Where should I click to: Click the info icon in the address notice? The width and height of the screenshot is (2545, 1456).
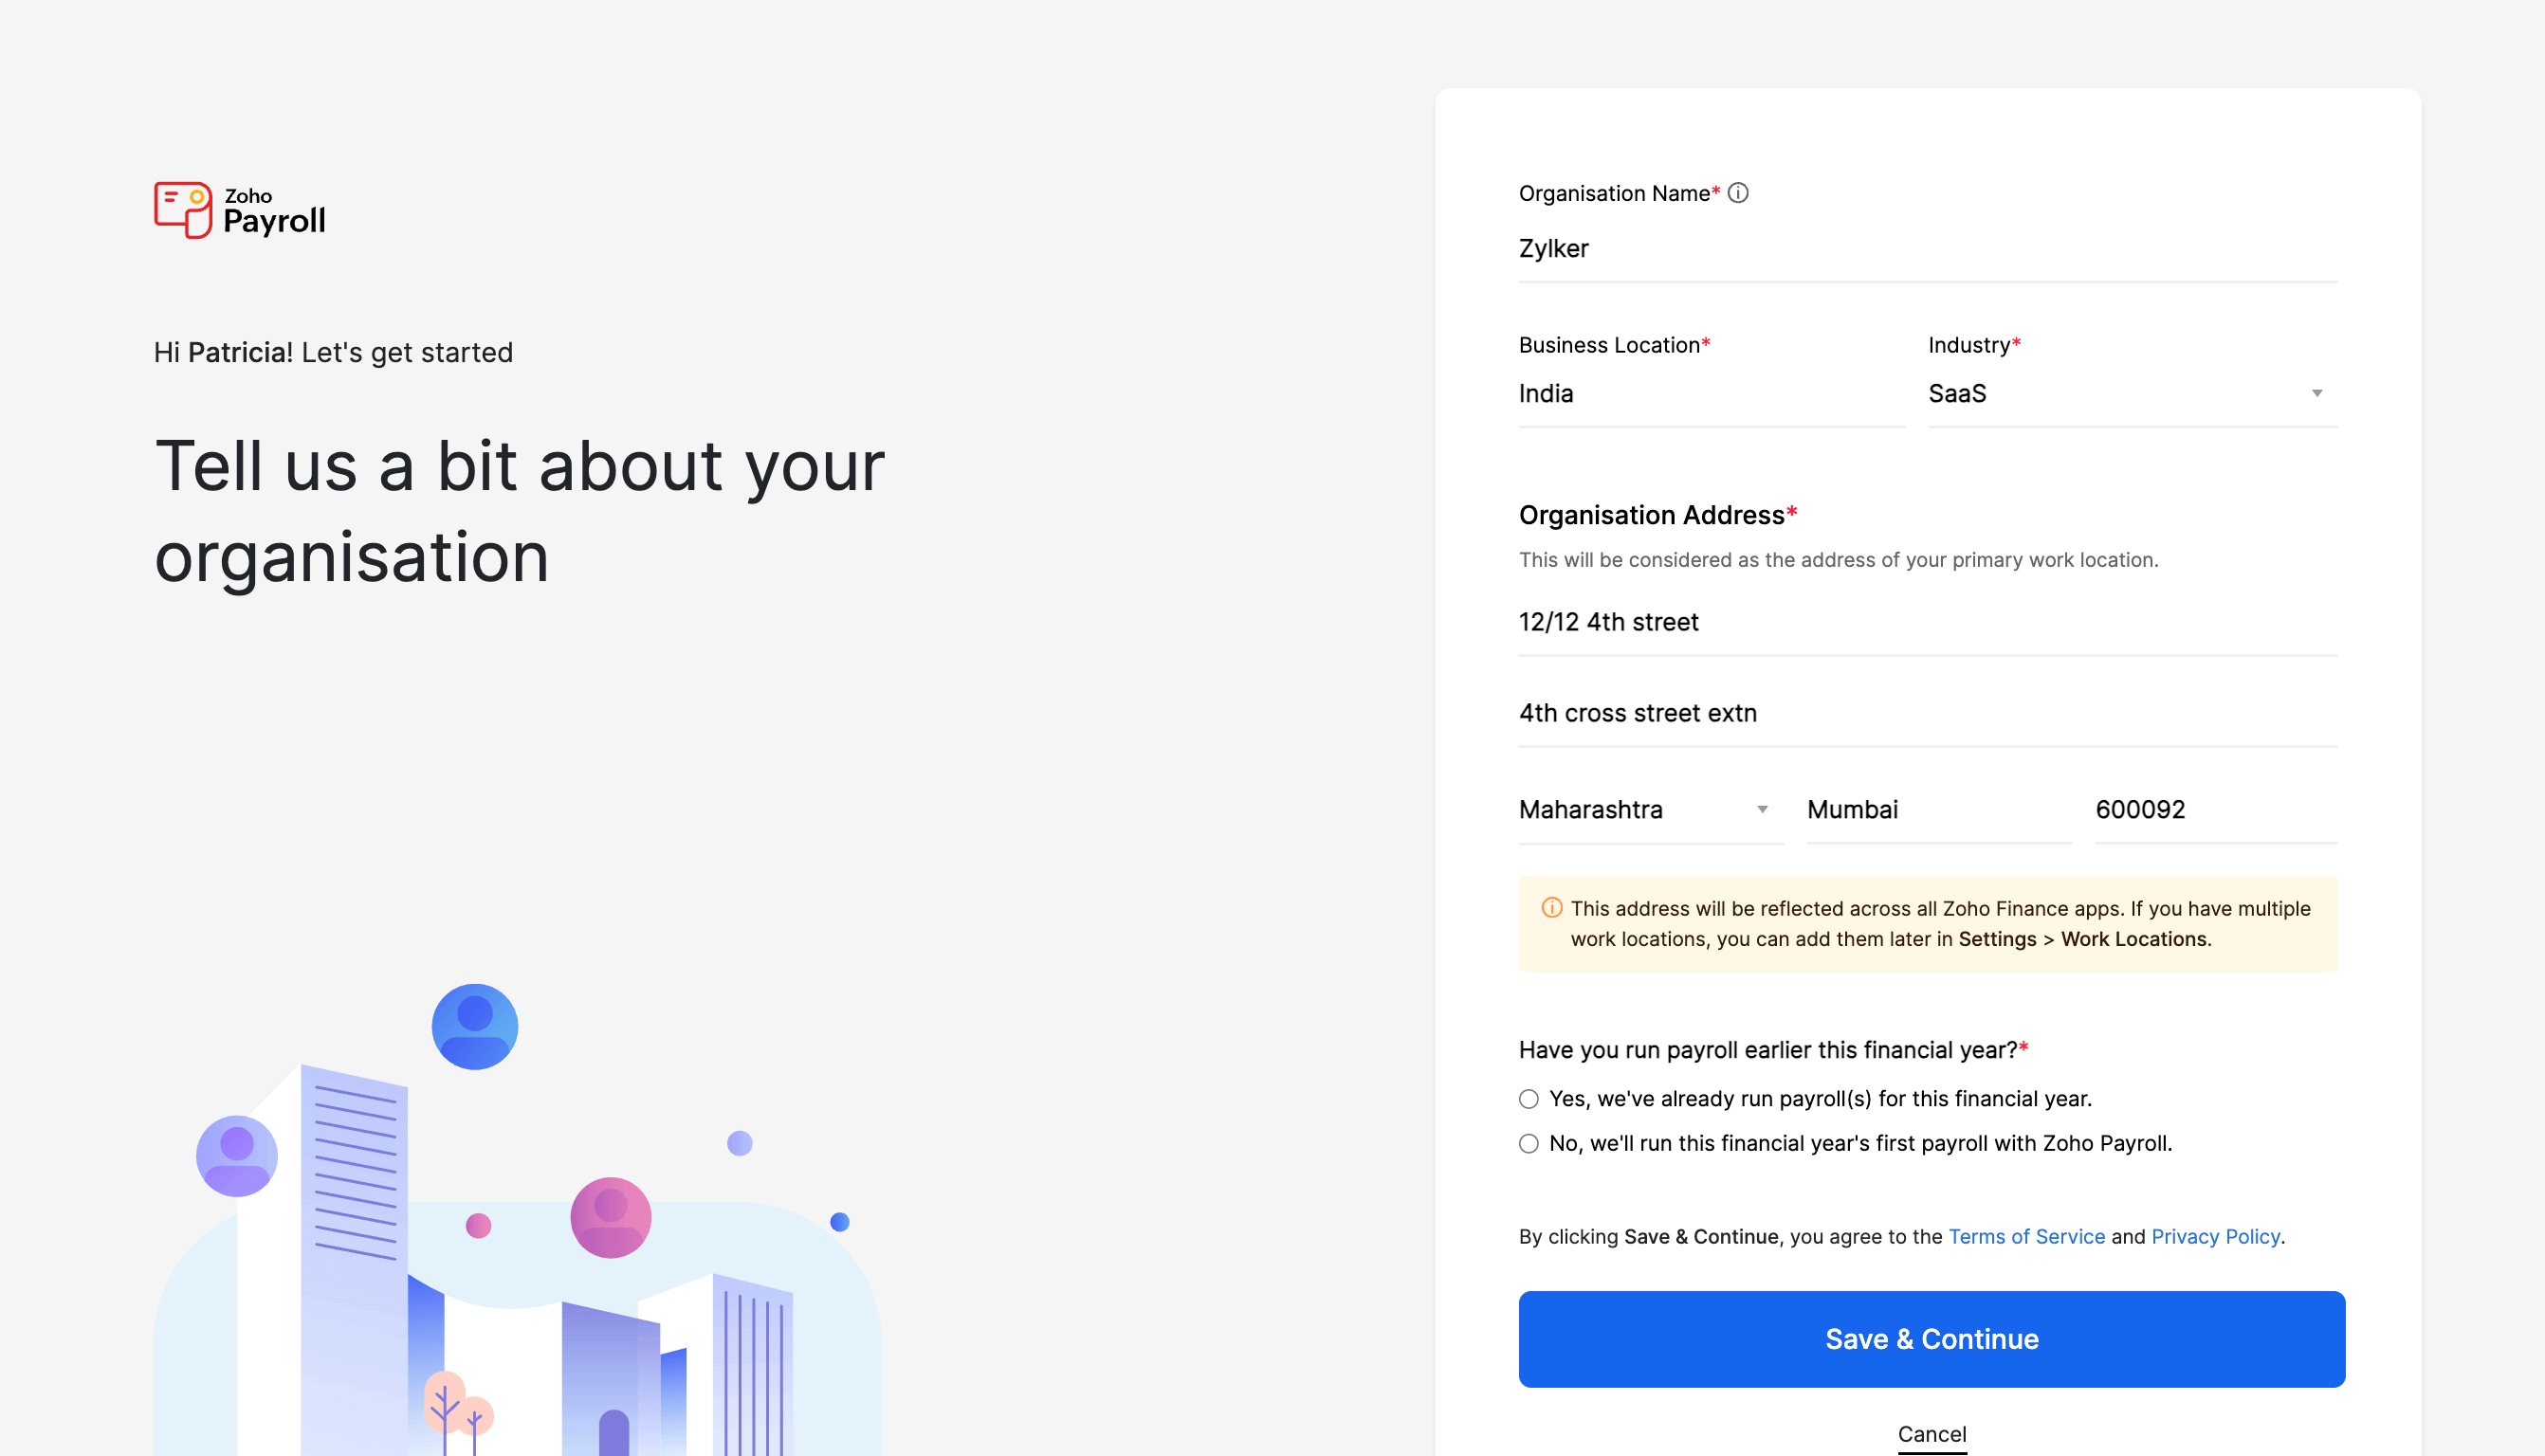pyautogui.click(x=1551, y=908)
